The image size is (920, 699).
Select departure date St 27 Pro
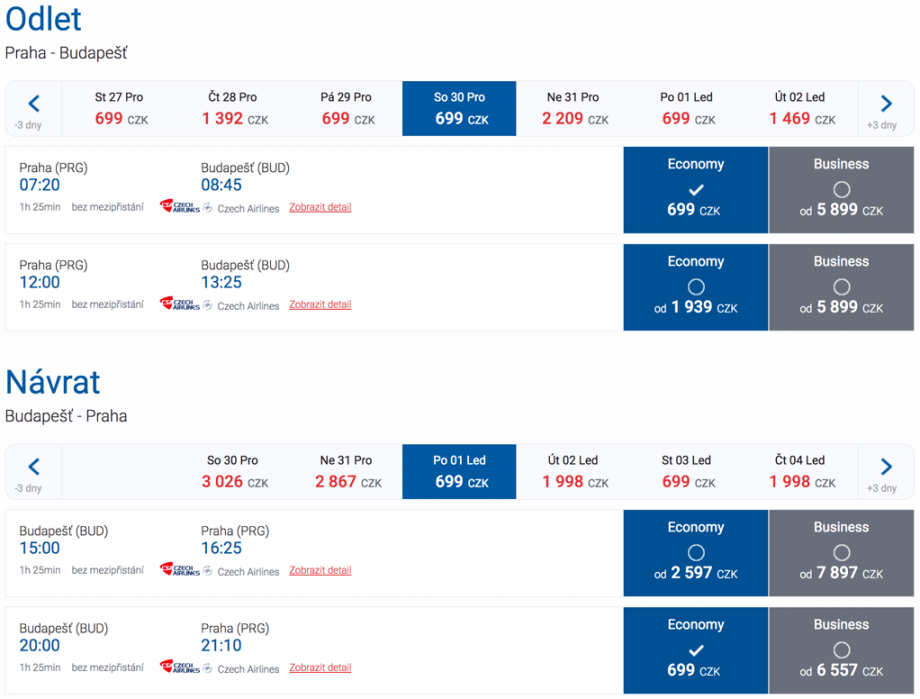tap(119, 108)
